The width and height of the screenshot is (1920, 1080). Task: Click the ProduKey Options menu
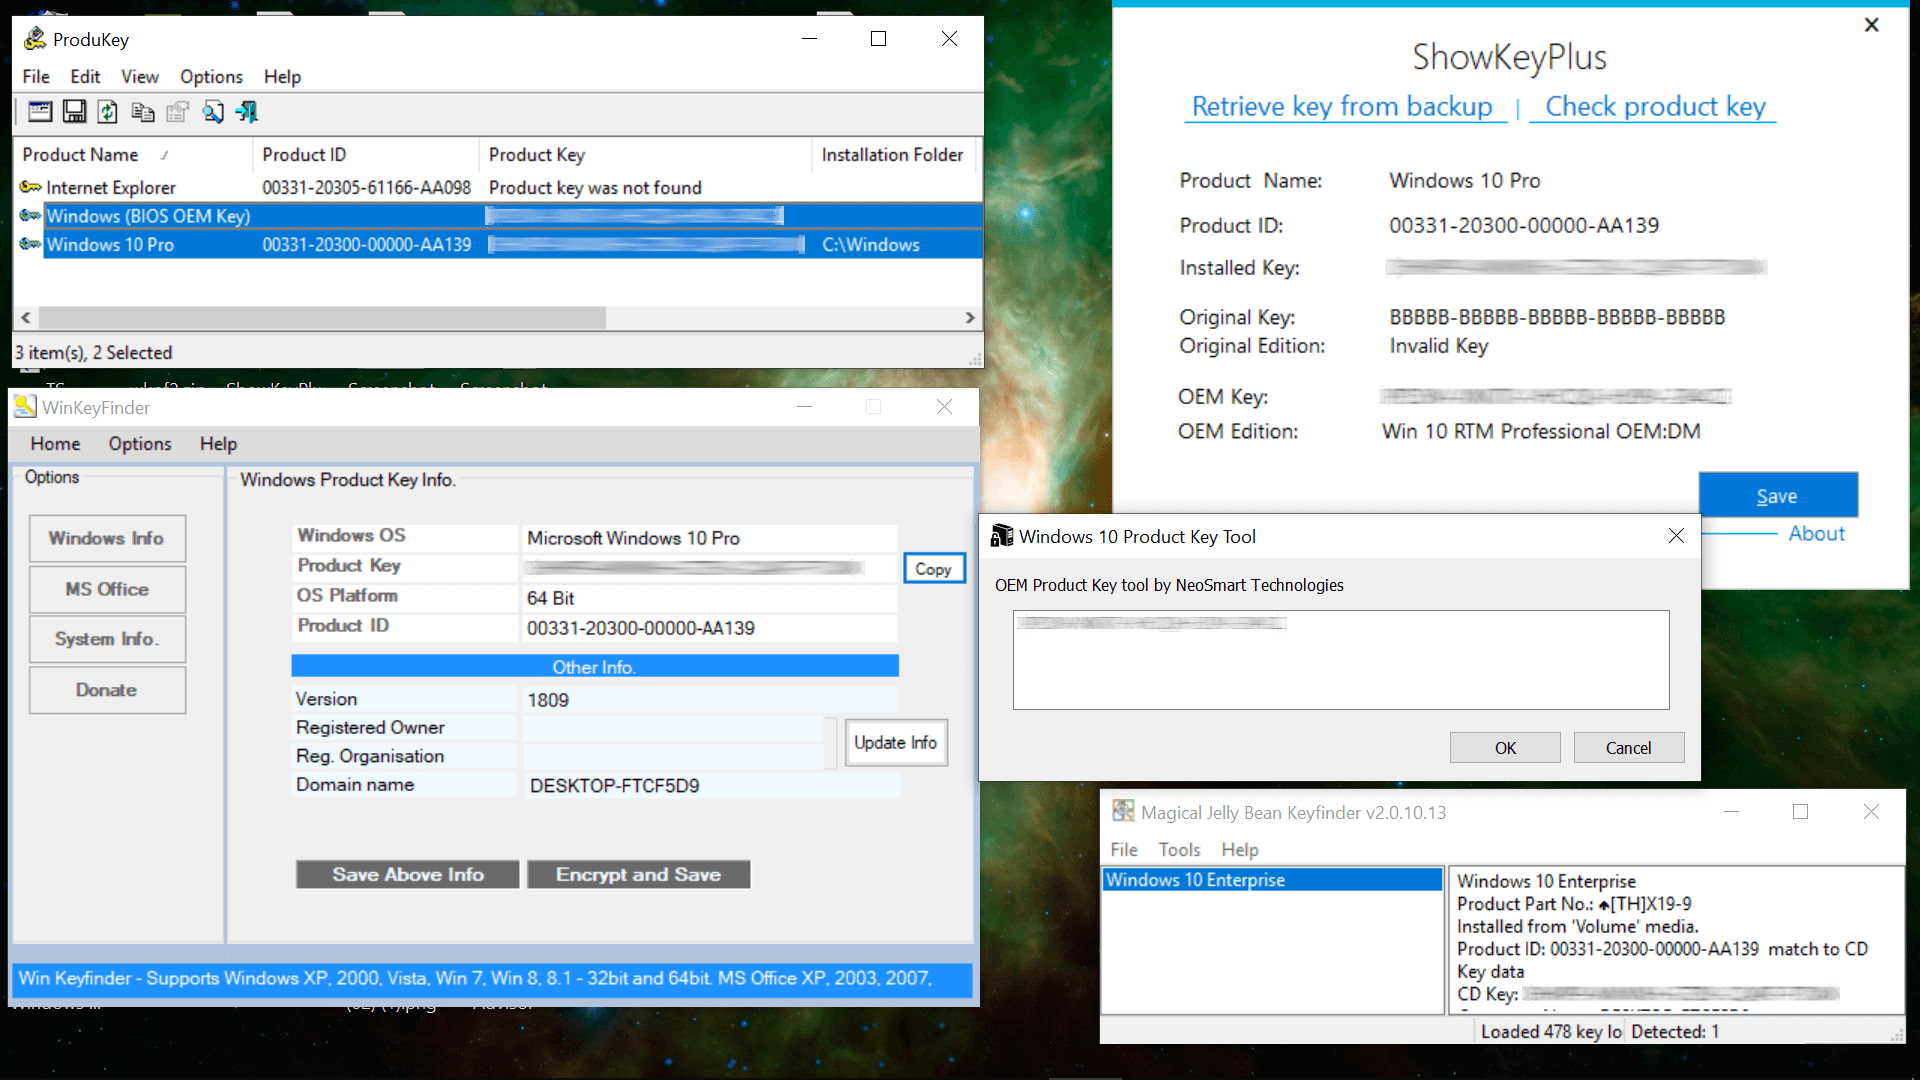coord(210,76)
